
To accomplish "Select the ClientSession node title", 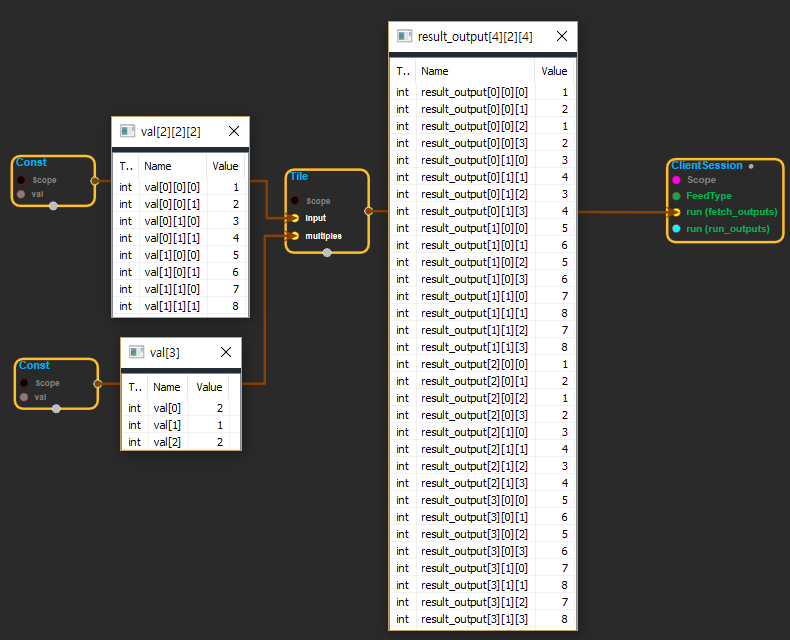I will 706,165.
